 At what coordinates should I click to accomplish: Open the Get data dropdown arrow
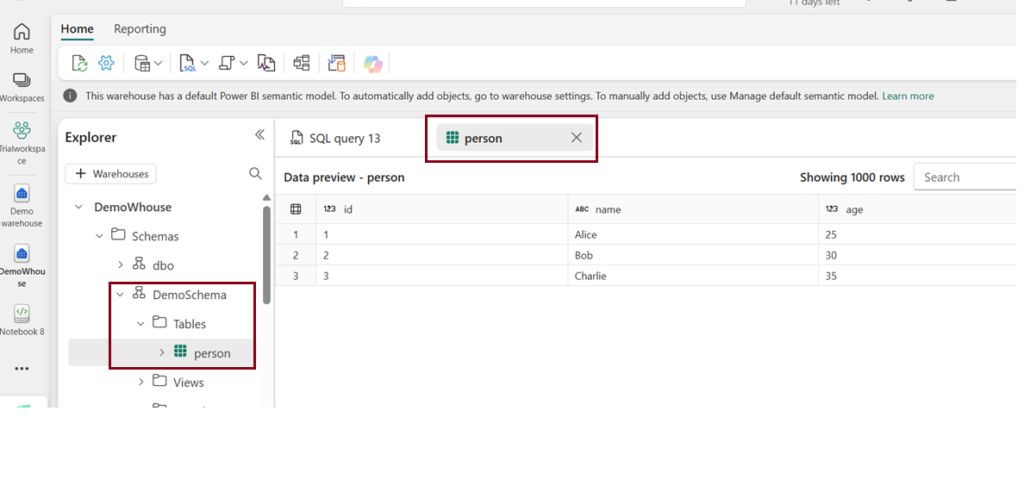coord(158,63)
